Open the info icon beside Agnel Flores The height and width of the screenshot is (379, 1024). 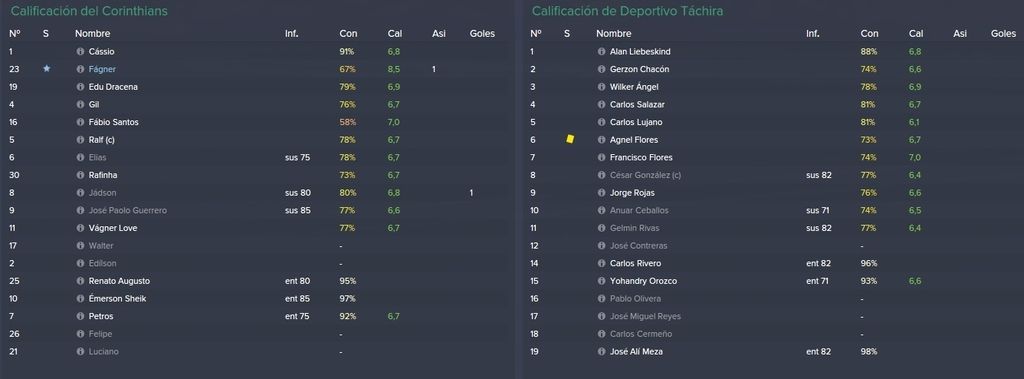[601, 140]
